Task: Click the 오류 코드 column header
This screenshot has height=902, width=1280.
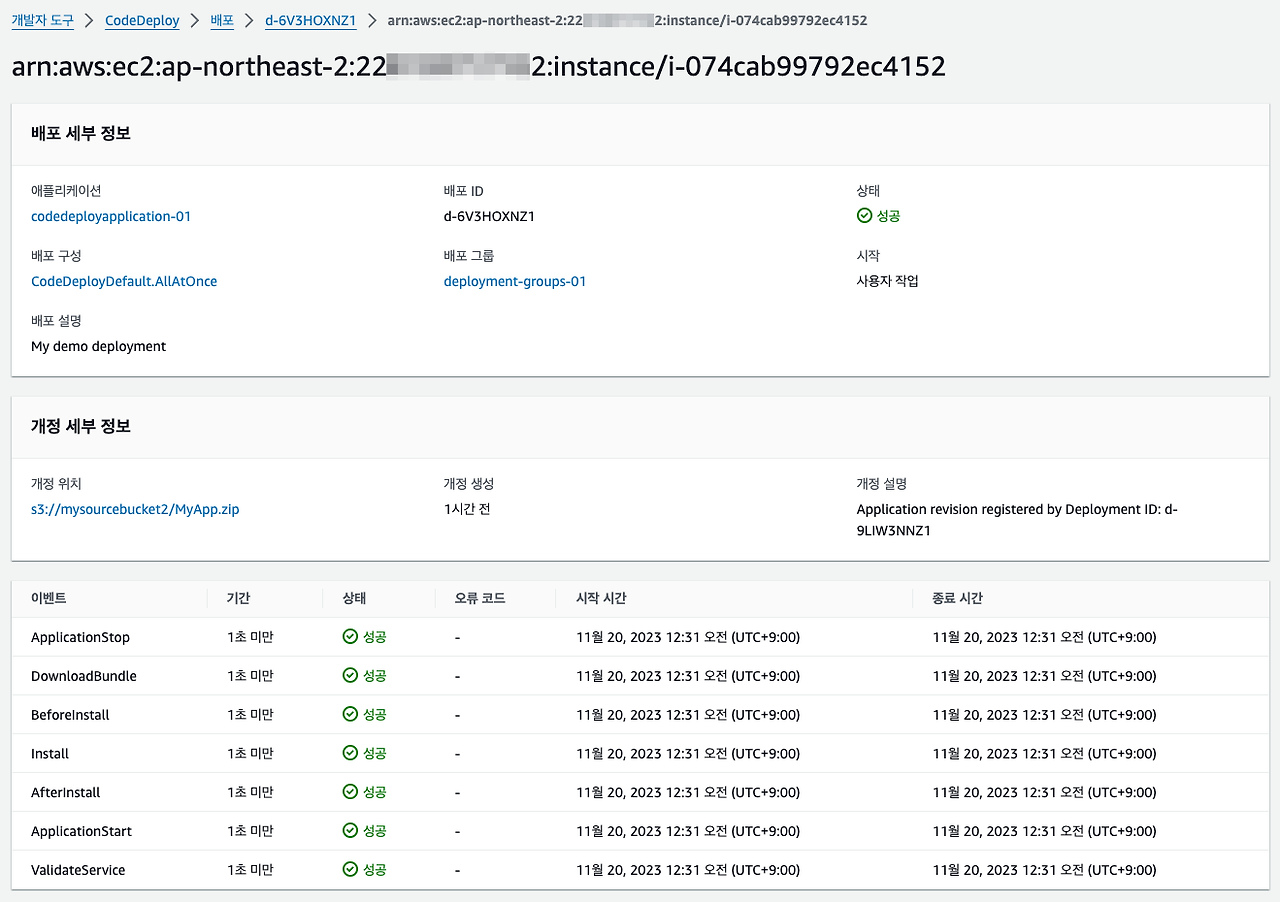Action: (x=480, y=598)
